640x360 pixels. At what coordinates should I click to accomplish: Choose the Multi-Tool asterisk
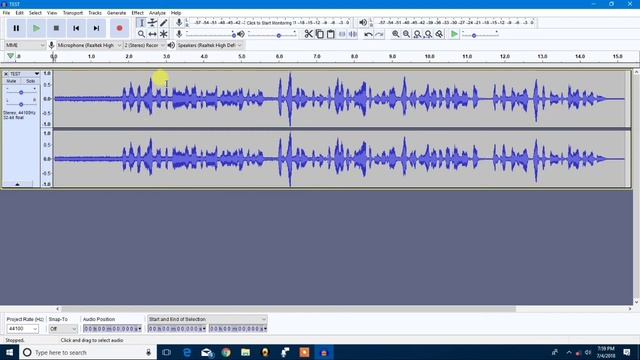click(164, 34)
